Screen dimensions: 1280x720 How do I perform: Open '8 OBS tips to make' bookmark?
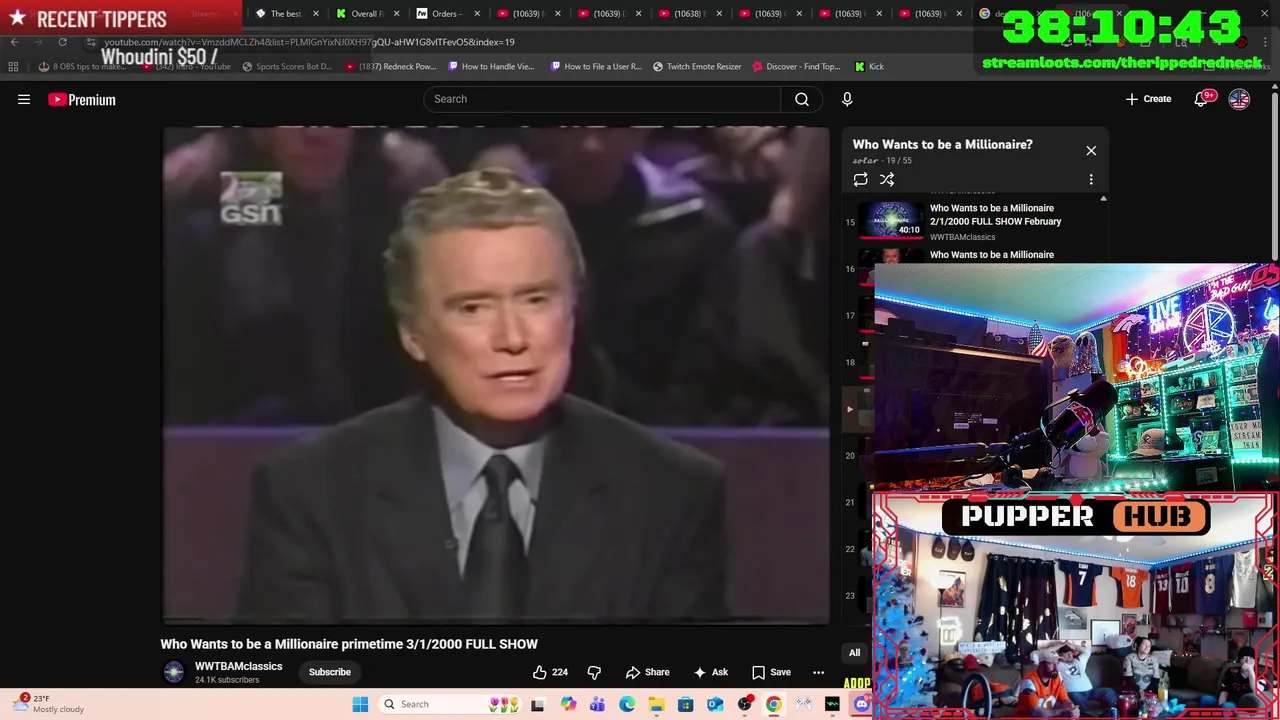tap(83, 67)
